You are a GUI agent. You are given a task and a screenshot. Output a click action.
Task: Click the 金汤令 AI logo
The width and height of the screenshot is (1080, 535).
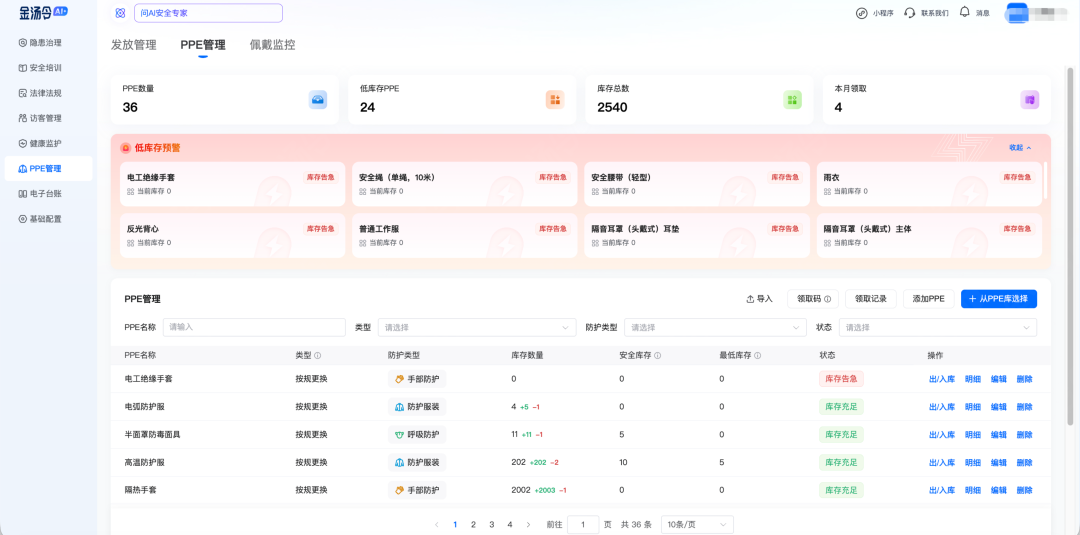pyautogui.click(x=43, y=12)
